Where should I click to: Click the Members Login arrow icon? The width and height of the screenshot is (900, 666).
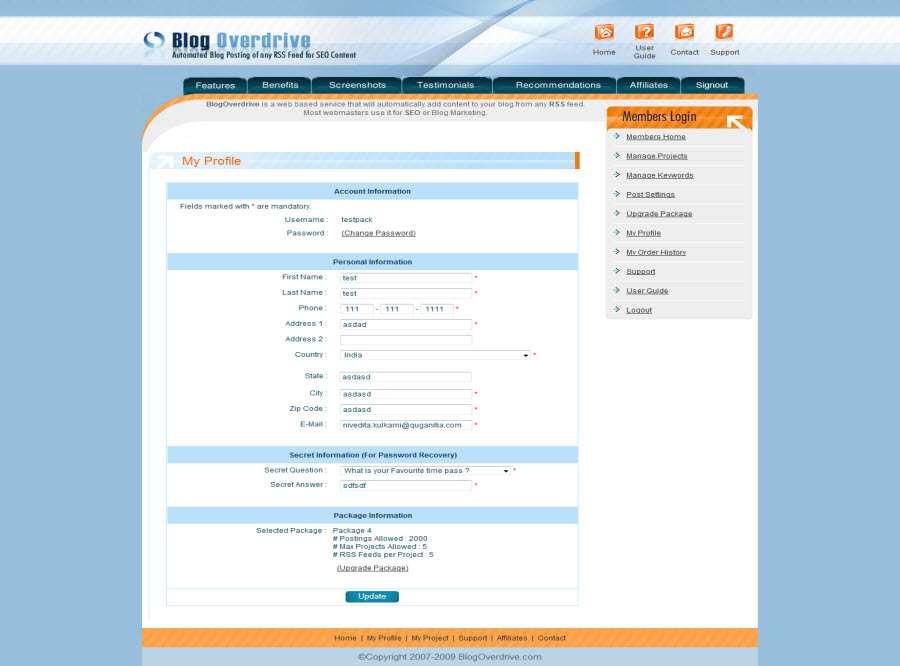(735, 121)
